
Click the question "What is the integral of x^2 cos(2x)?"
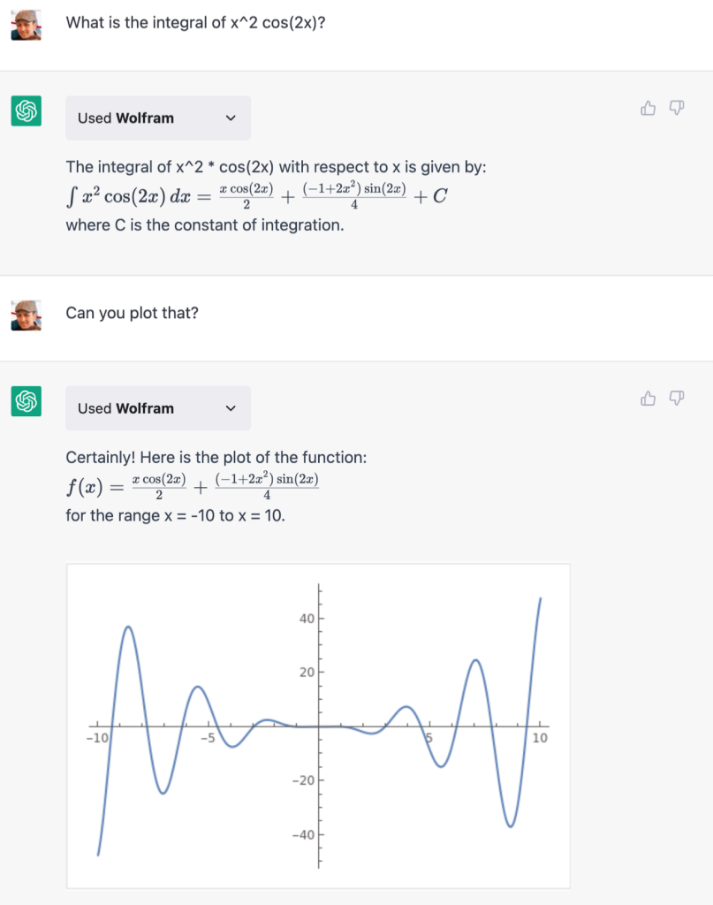(196, 22)
